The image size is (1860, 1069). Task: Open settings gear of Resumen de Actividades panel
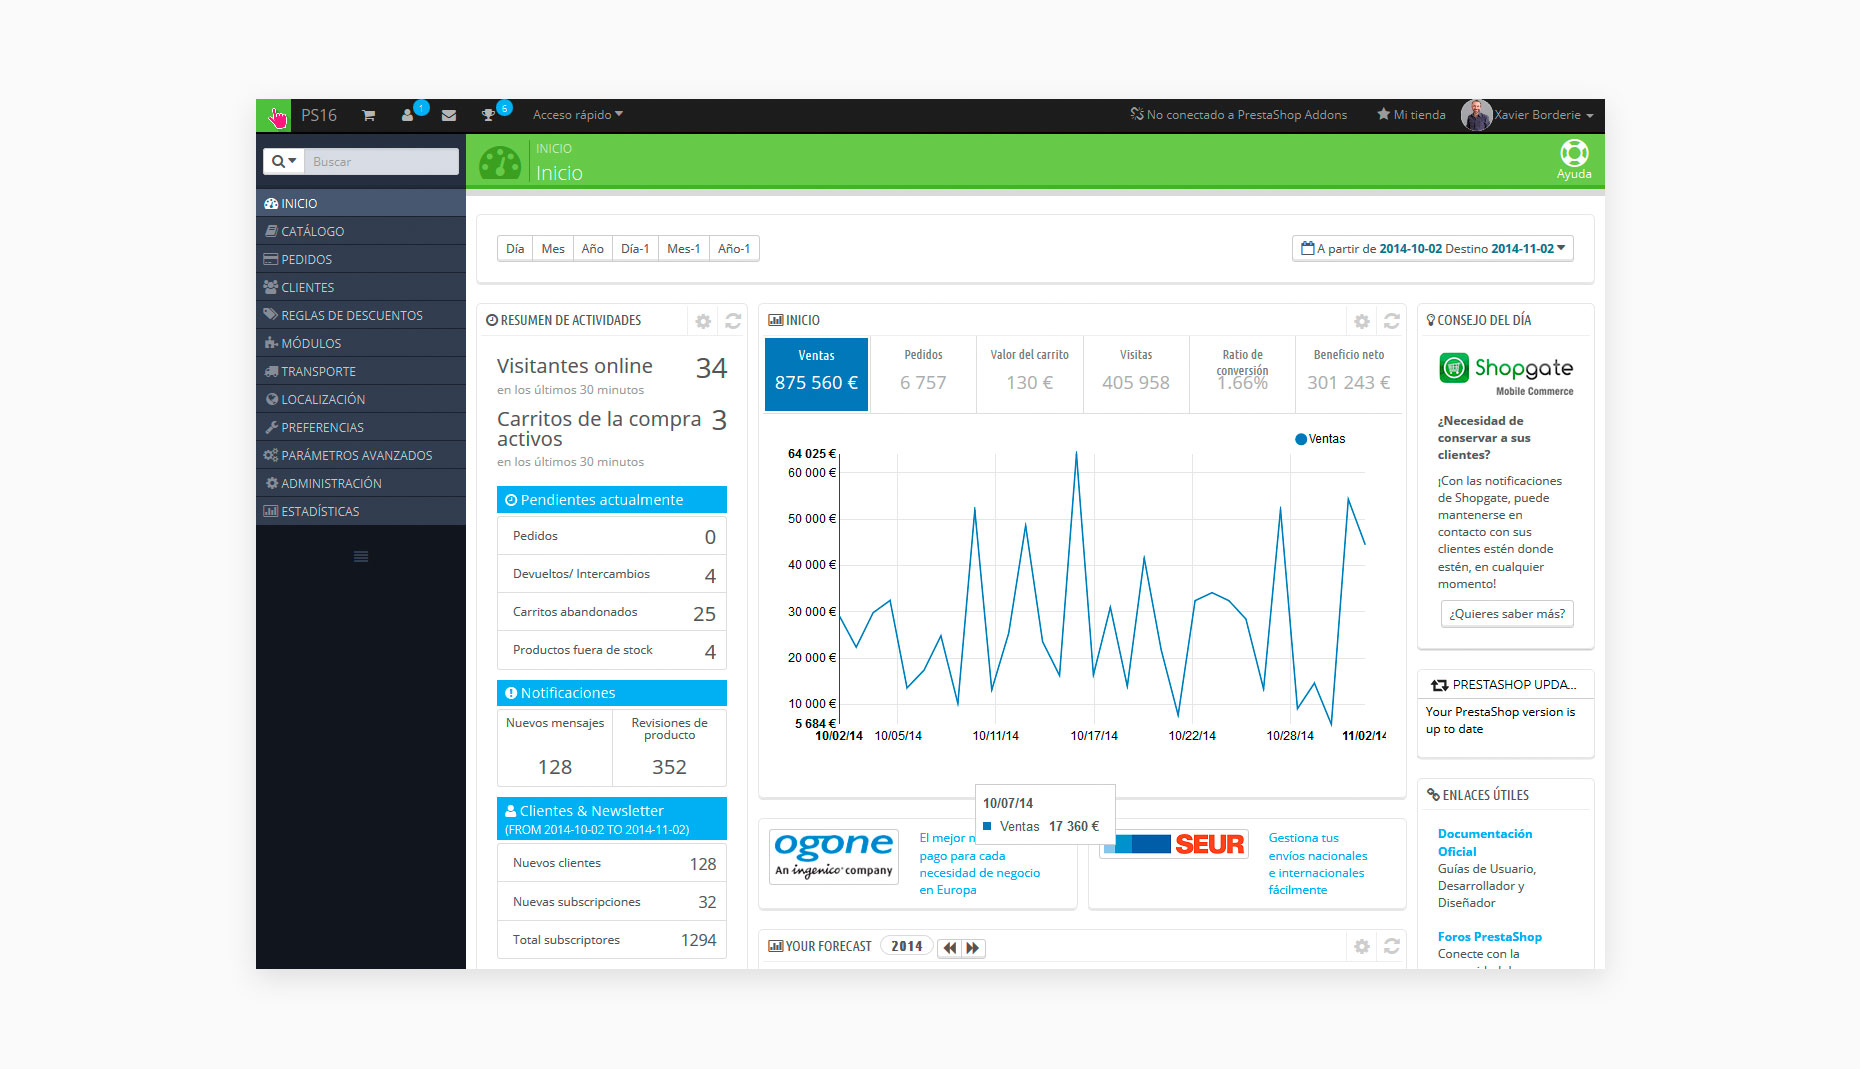tap(703, 321)
